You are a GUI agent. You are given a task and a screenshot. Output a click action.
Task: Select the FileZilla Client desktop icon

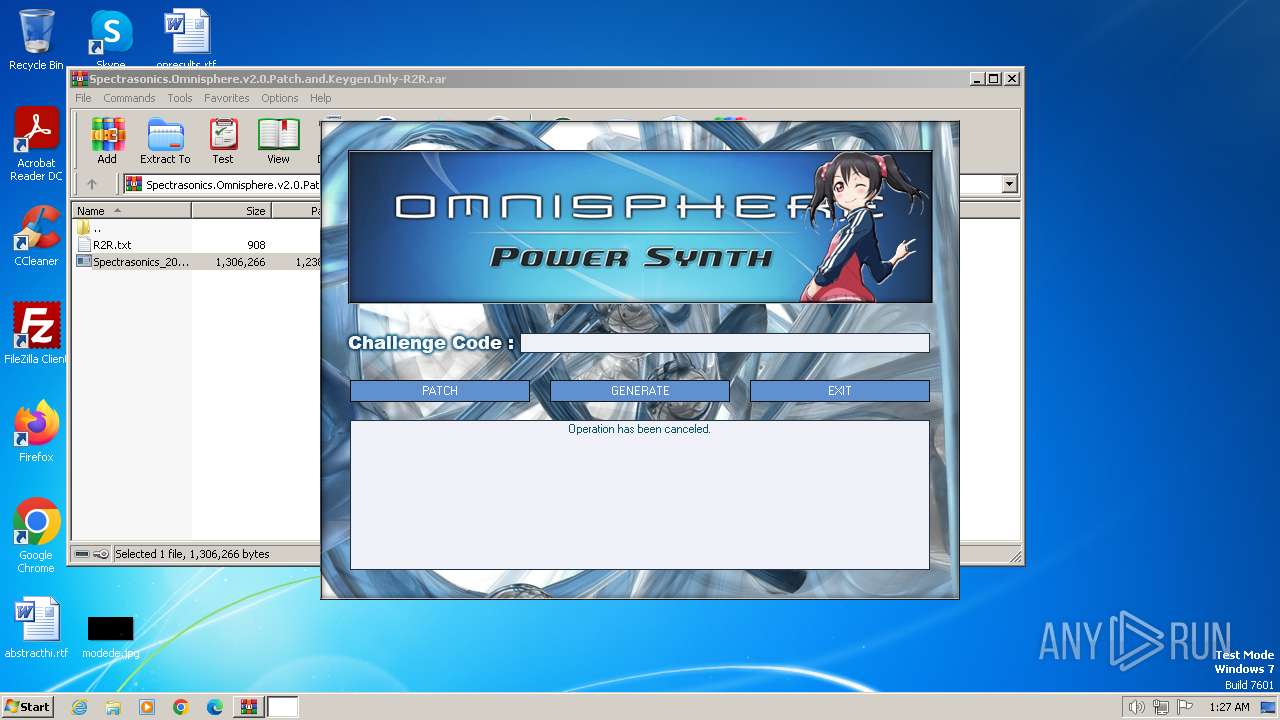tap(36, 333)
